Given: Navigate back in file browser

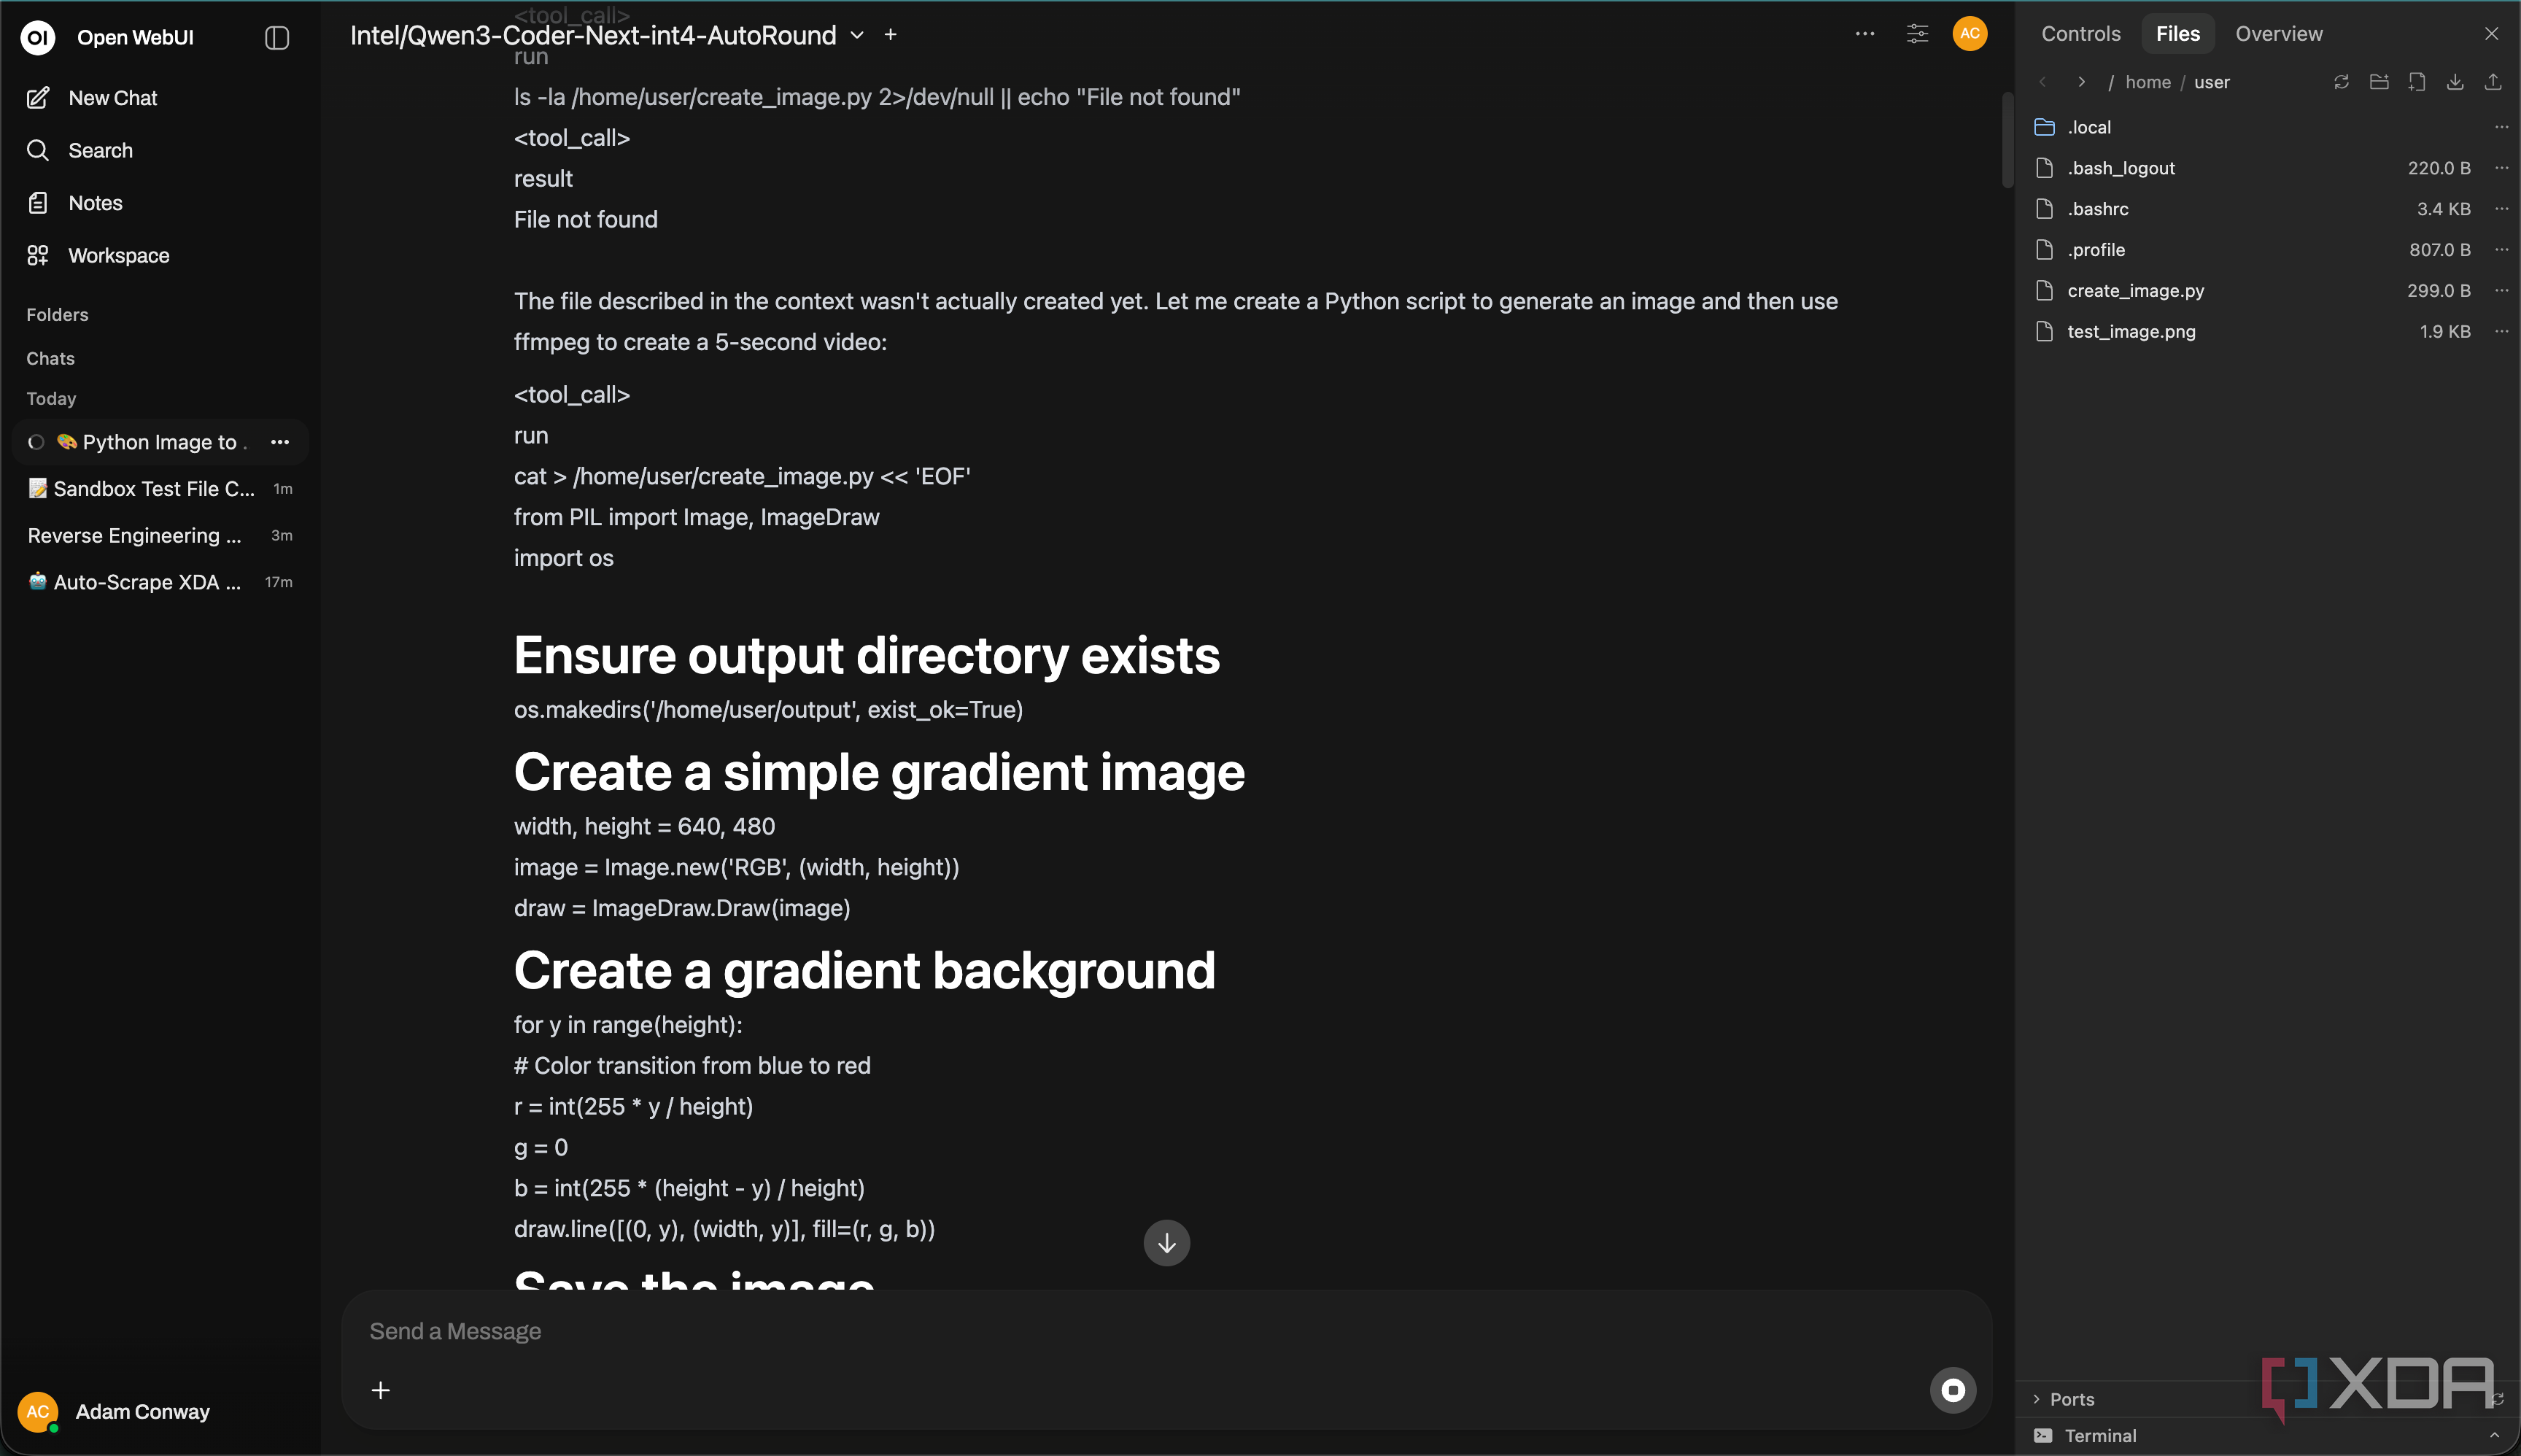Looking at the screenshot, I should (x=2043, y=82).
